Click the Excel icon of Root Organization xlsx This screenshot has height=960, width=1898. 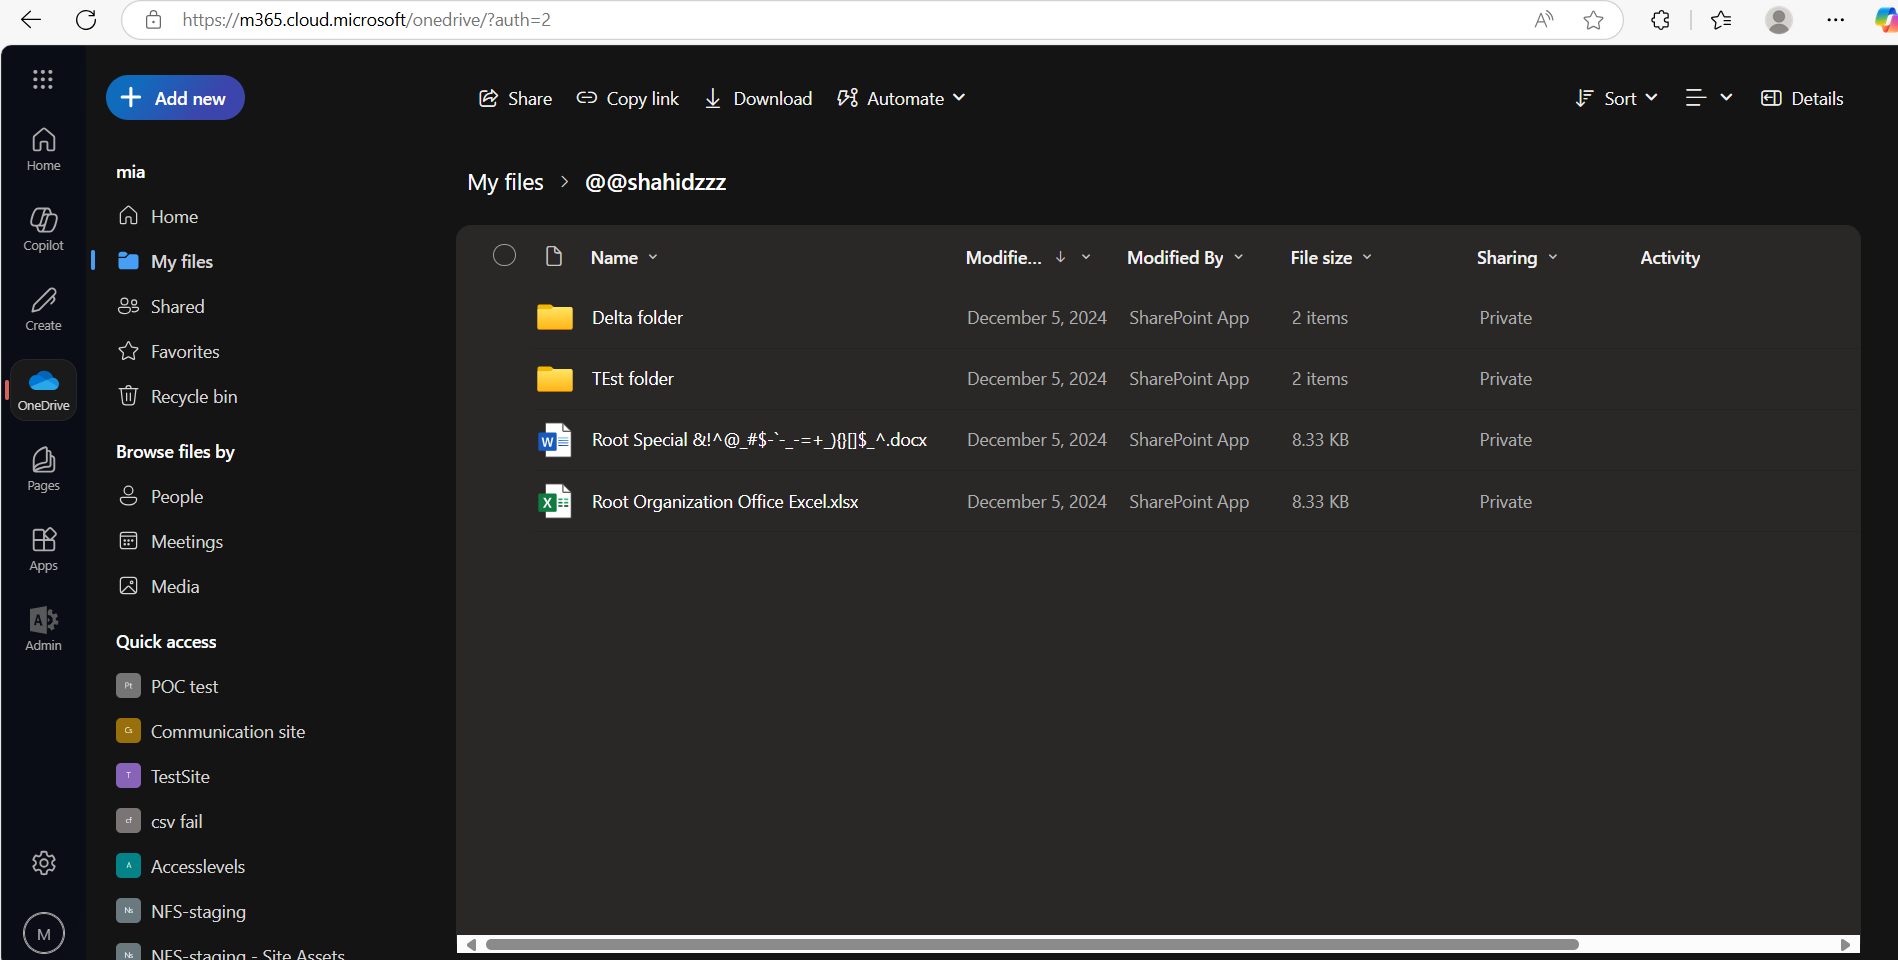[x=554, y=501]
